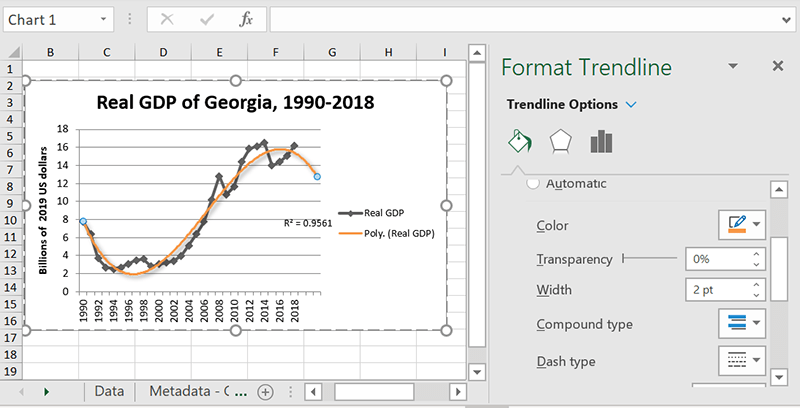Decrease the Transparency percentage spinner
Image resolution: width=800 pixels, height=408 pixels.
(757, 265)
